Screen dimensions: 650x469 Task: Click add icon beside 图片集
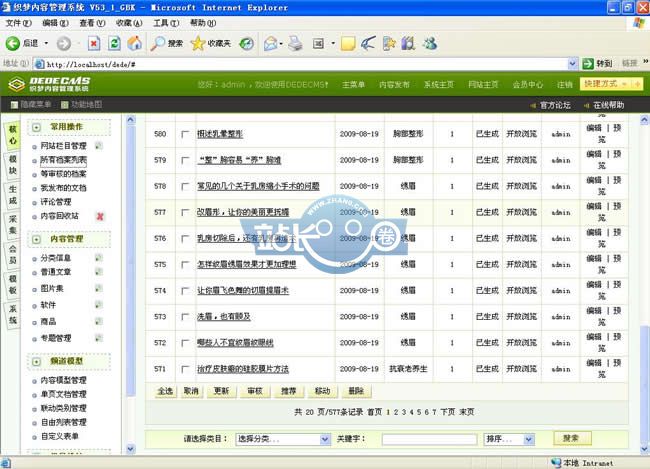99,288
